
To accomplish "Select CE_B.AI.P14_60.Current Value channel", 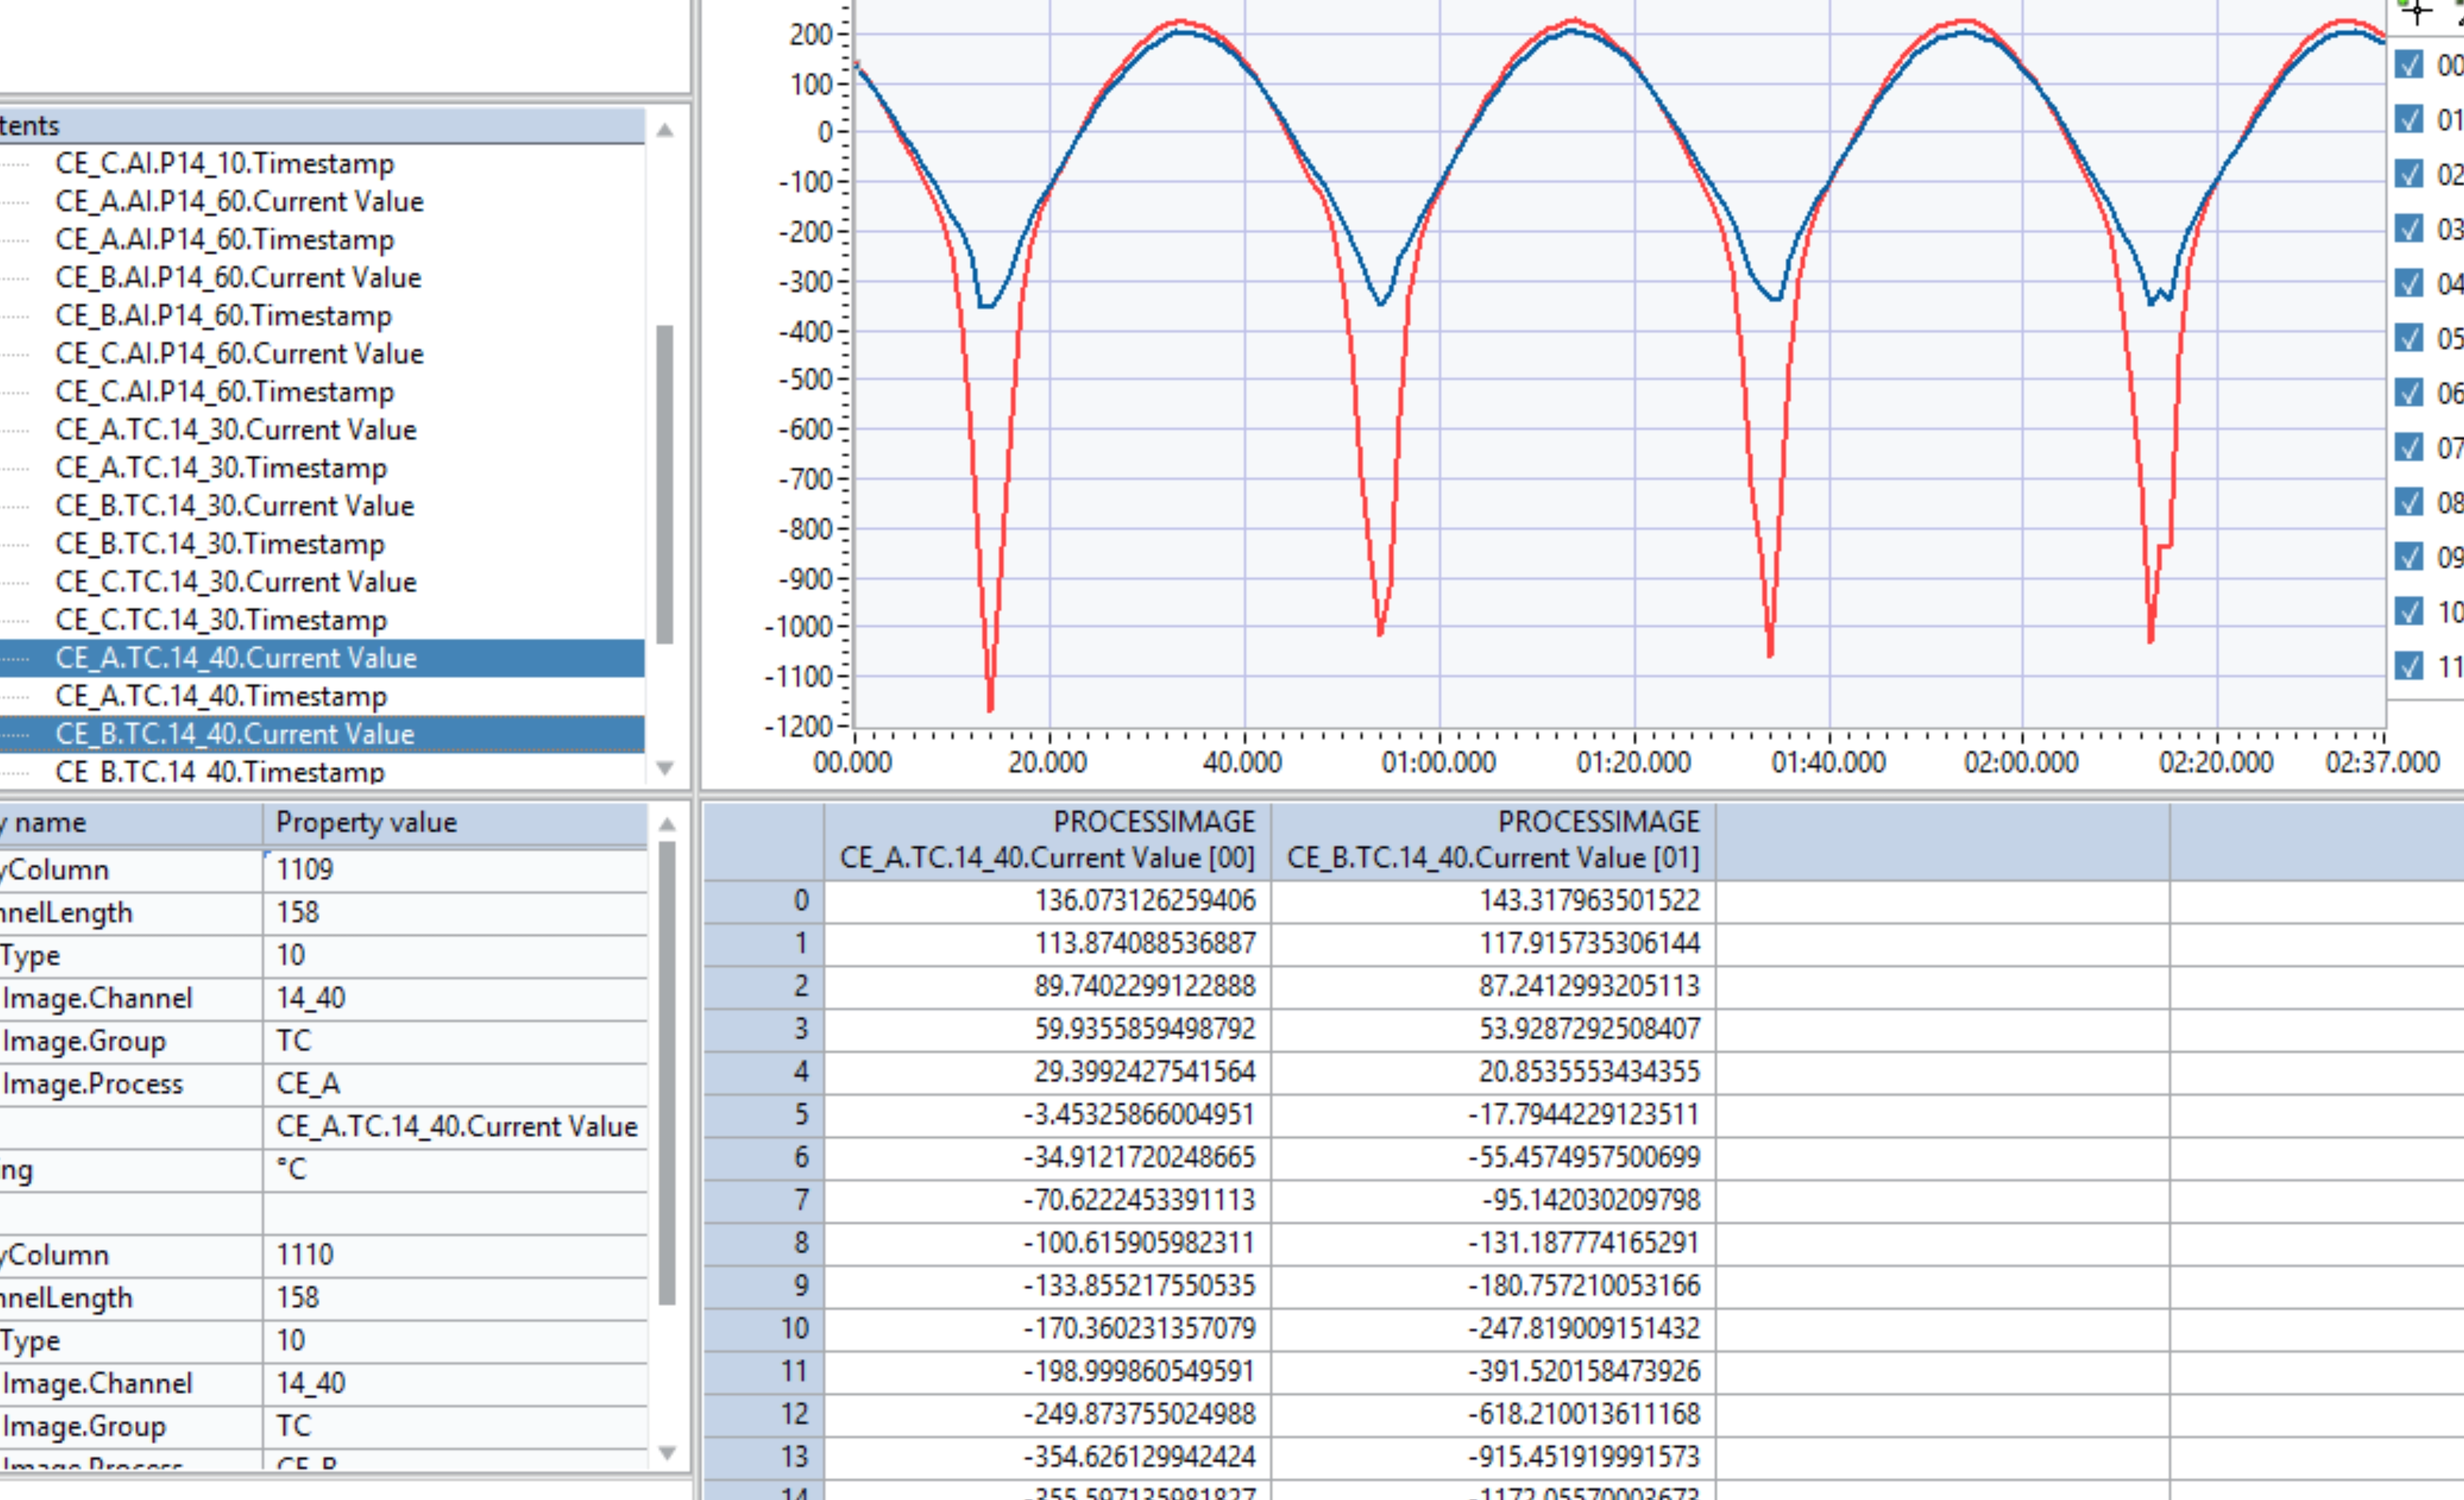I will click(x=238, y=278).
